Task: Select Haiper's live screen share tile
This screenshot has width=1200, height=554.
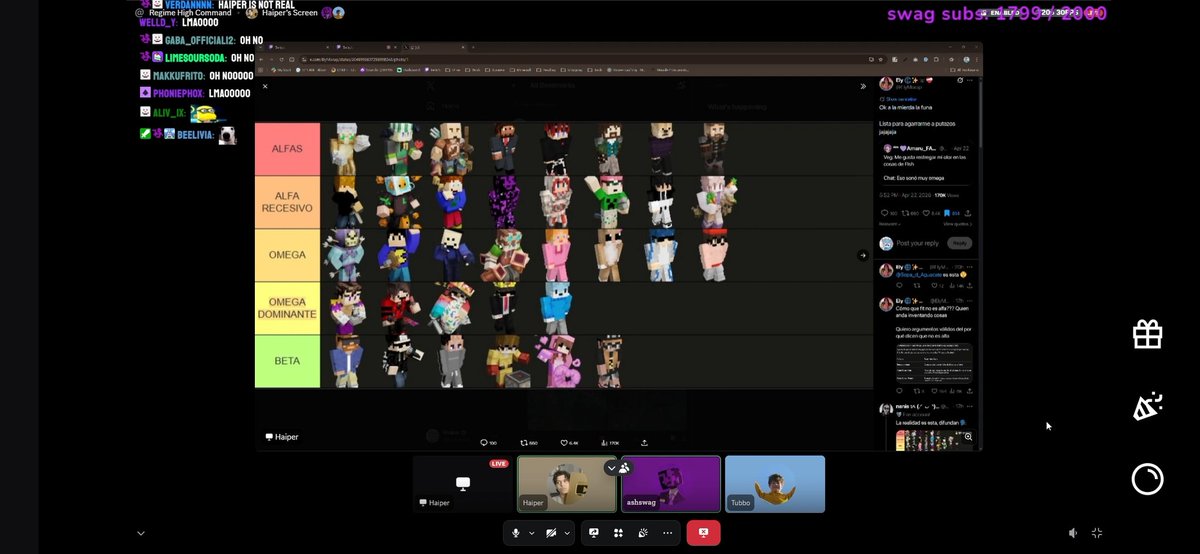Action: [x=463, y=484]
